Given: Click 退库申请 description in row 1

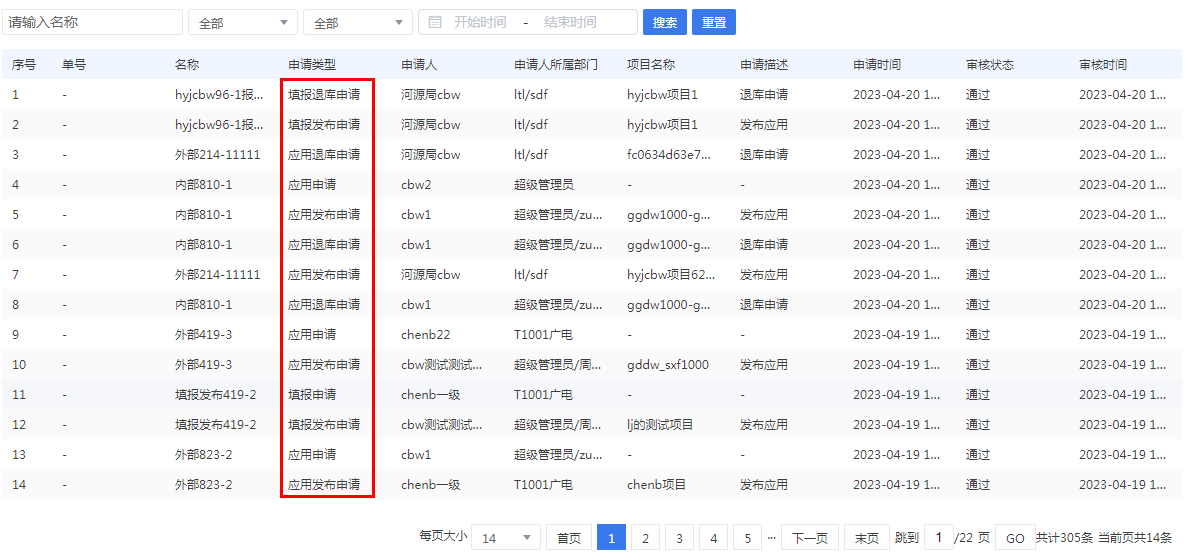Looking at the screenshot, I should coord(764,95).
